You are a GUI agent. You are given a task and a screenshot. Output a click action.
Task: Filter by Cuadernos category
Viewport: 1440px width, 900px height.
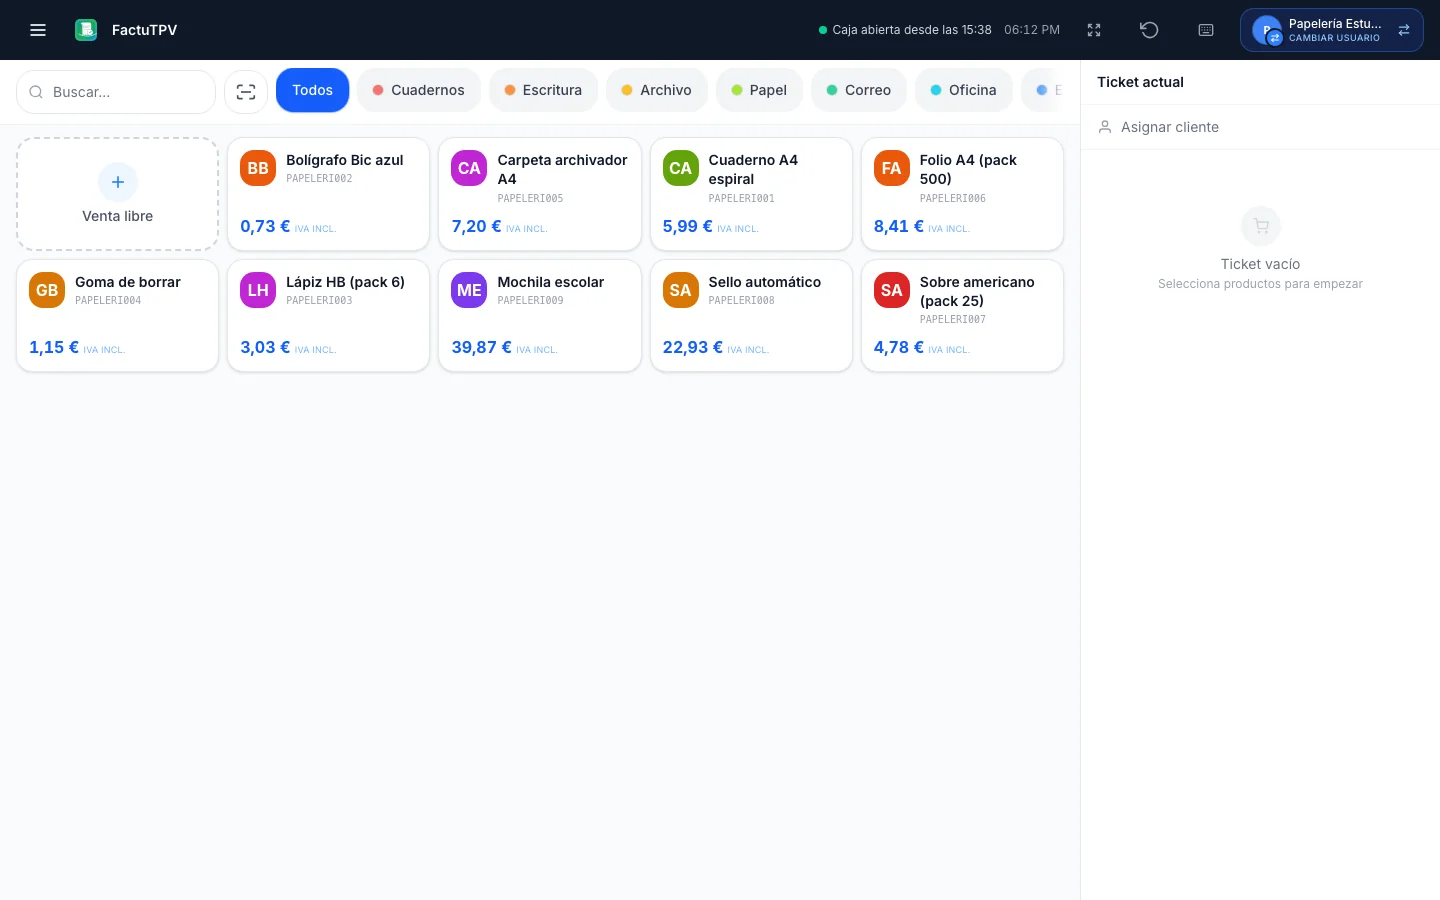pyautogui.click(x=419, y=90)
